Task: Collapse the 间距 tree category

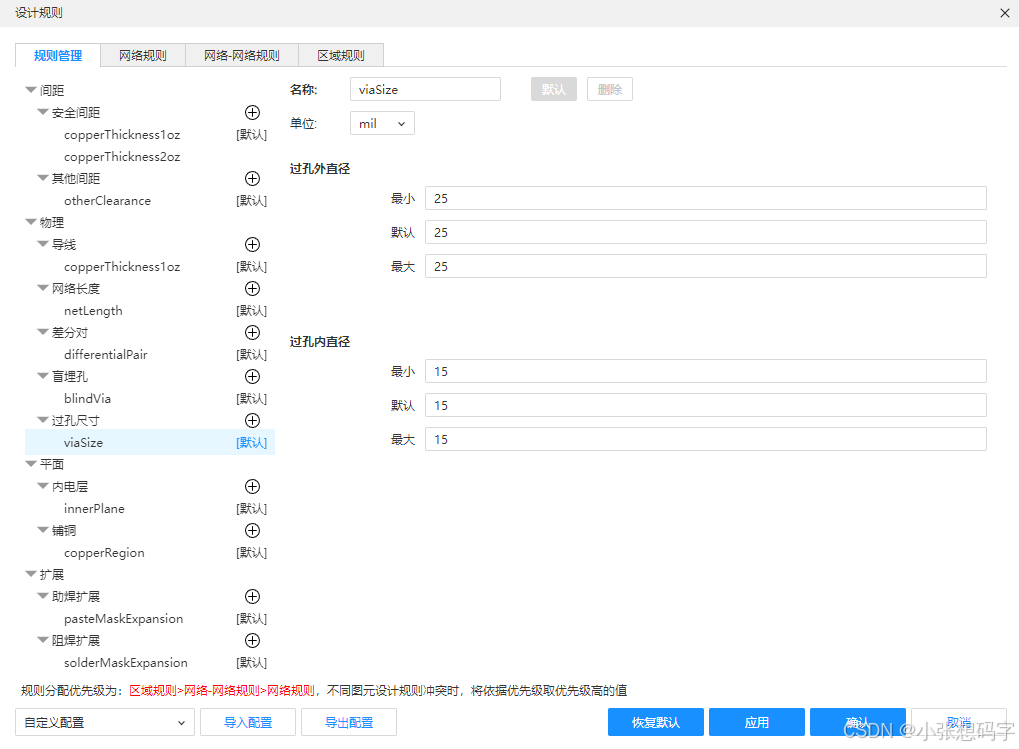Action: coord(31,90)
